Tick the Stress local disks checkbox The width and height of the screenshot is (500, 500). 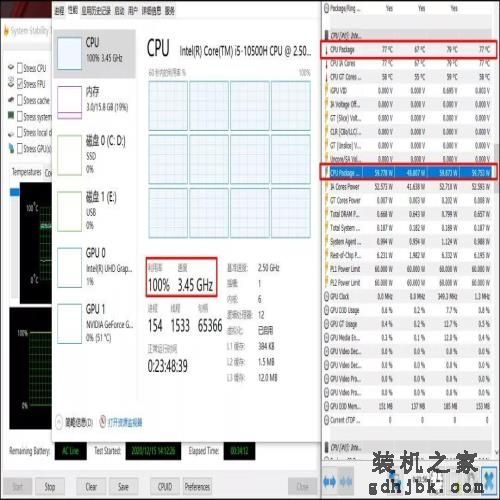coord(20,132)
